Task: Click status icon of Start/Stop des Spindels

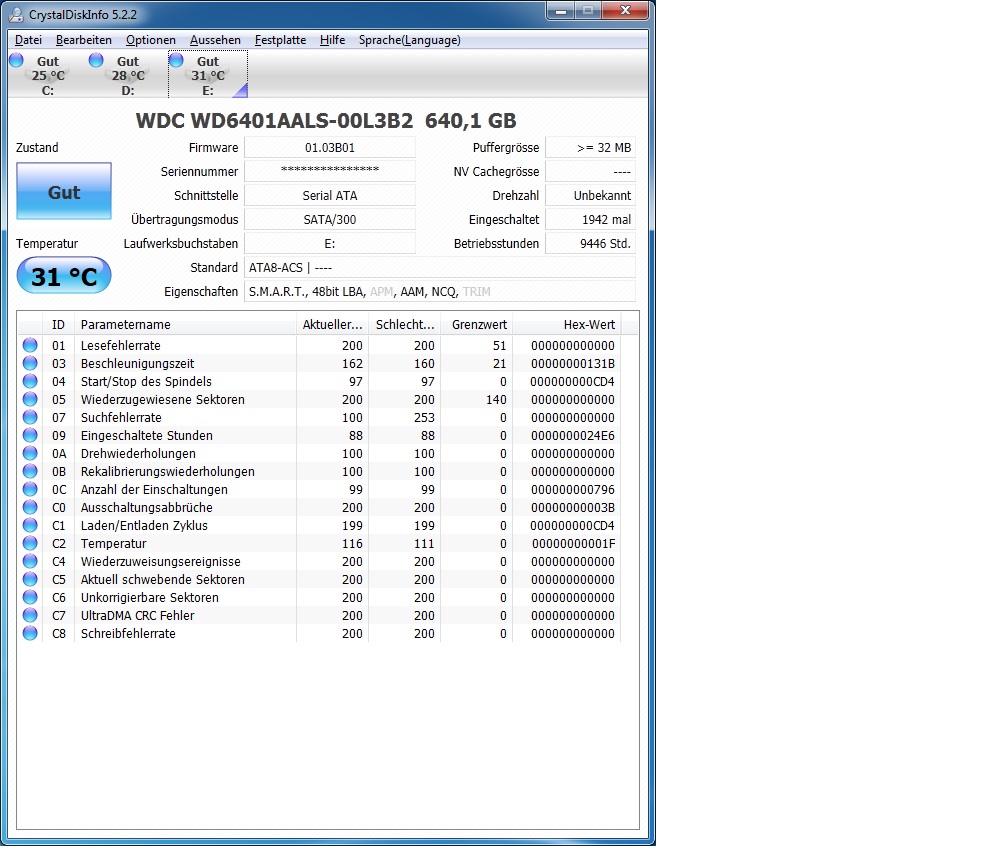Action: pyautogui.click(x=30, y=381)
